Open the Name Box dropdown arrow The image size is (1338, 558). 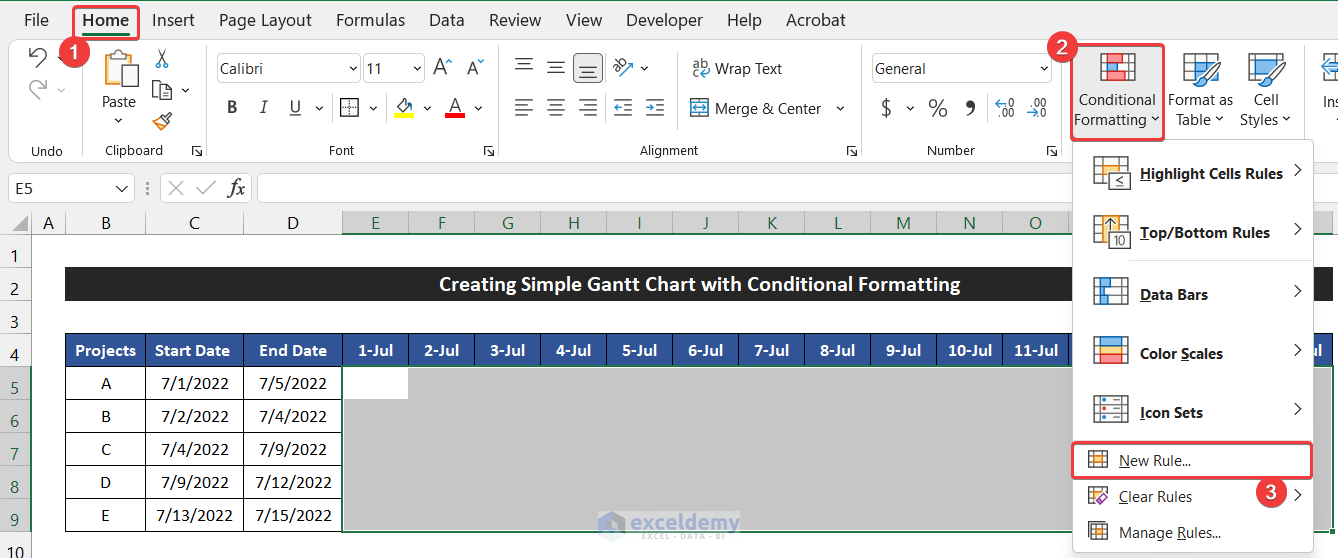[x=122, y=188]
